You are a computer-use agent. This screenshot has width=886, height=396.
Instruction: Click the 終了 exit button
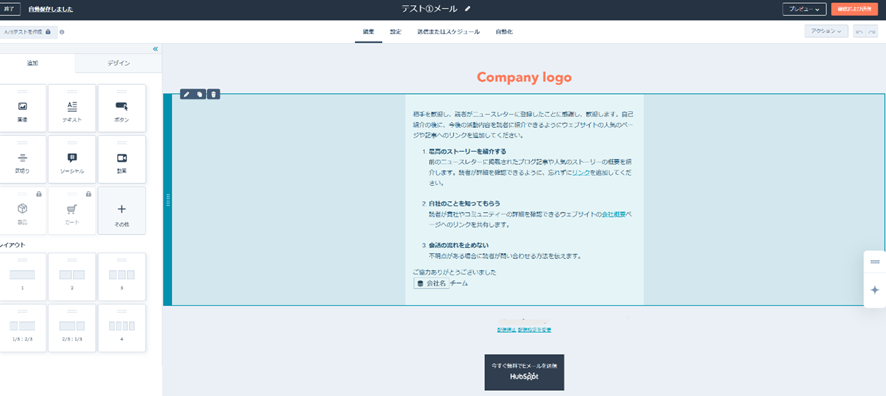(10, 10)
